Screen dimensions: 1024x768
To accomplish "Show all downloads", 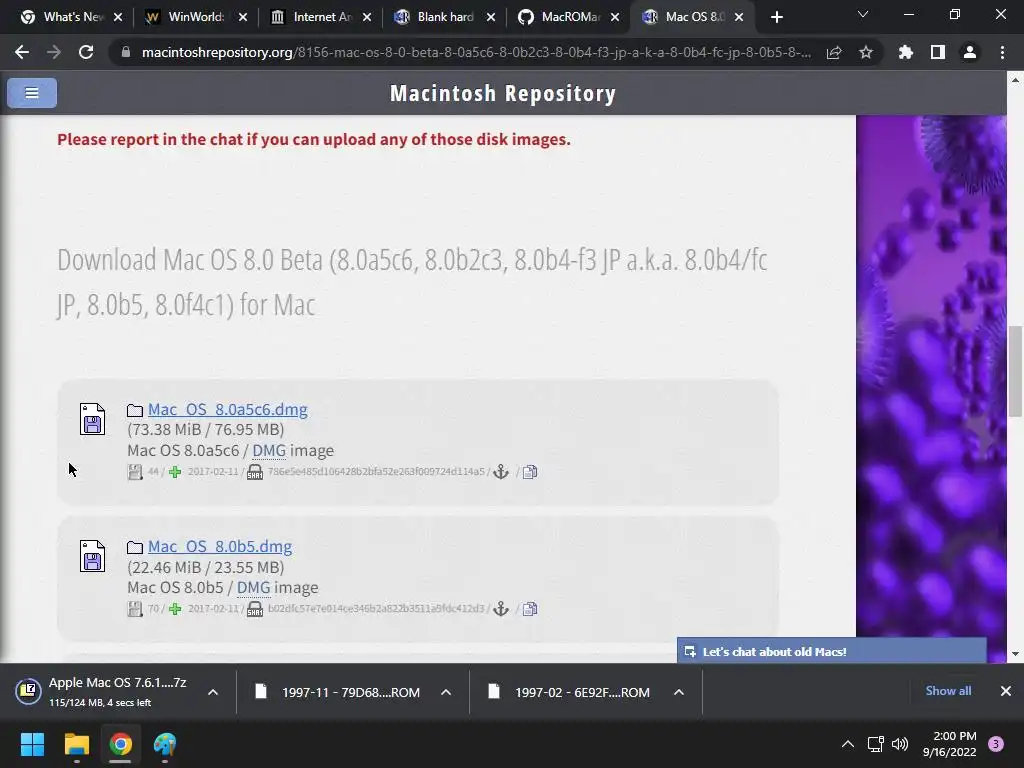I will pyautogui.click(x=948, y=691).
